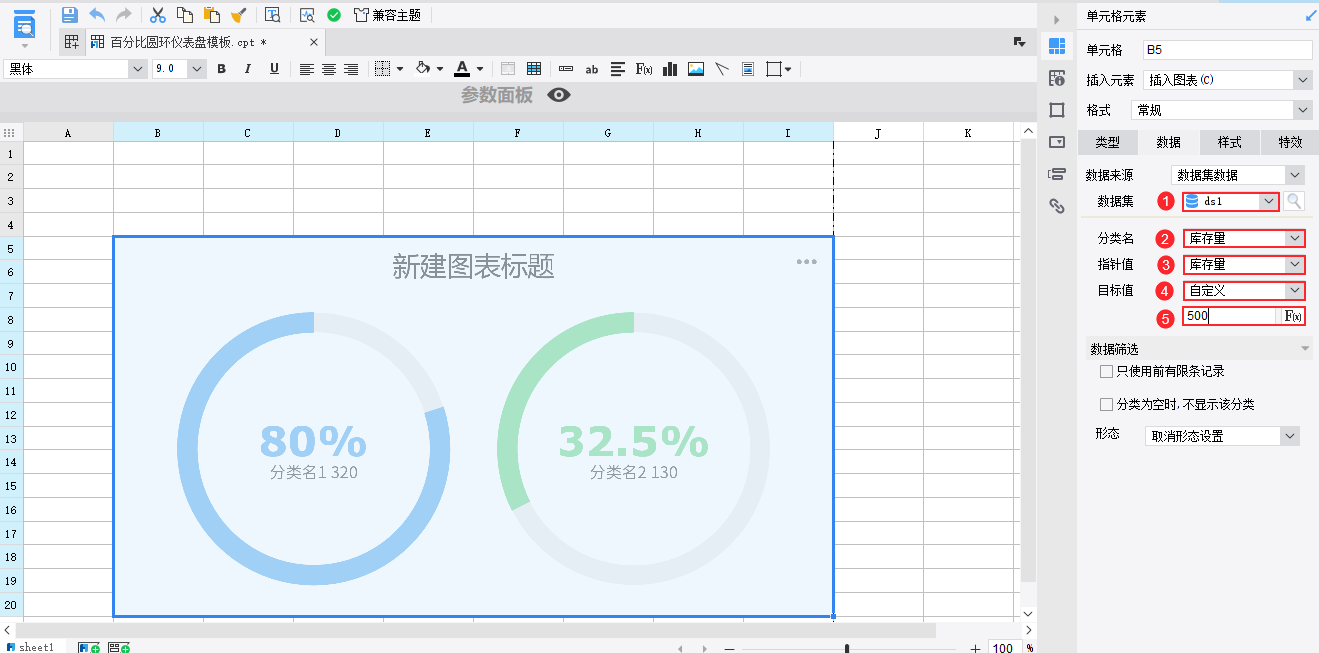Image resolution: width=1319 pixels, height=653 pixels.
Task: Collapse the 数据筛选 section
Action: pos(1305,349)
